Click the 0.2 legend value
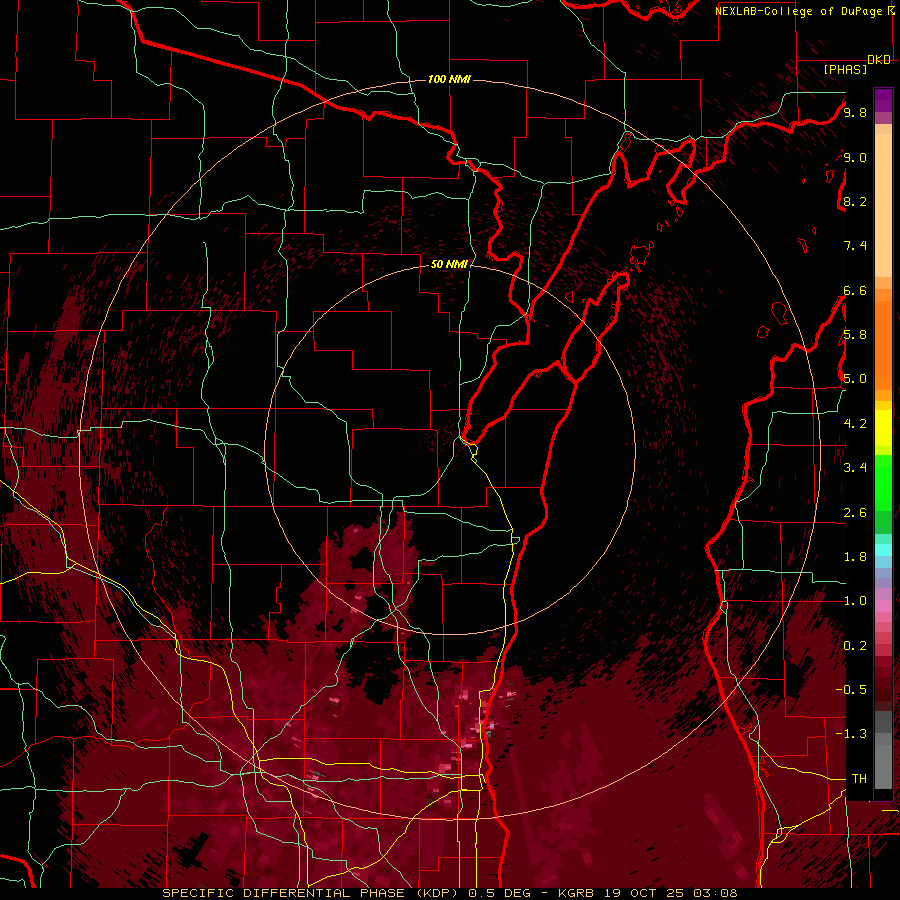Viewport: 900px width, 900px height. (855, 646)
